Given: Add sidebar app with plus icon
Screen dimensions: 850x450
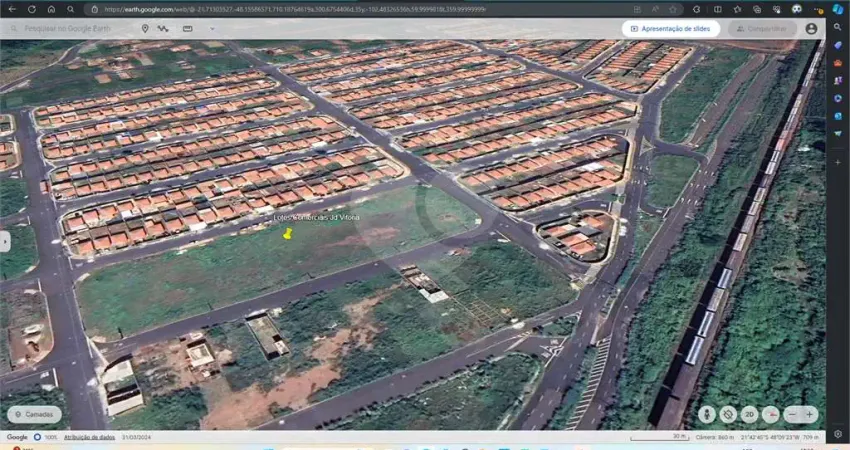Looking at the screenshot, I should (x=838, y=161).
